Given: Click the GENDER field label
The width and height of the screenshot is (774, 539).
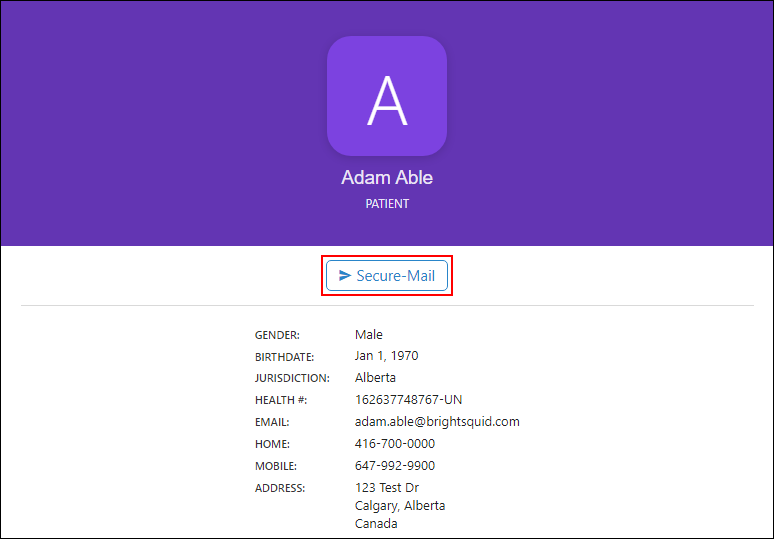Looking at the screenshot, I should (277, 335).
